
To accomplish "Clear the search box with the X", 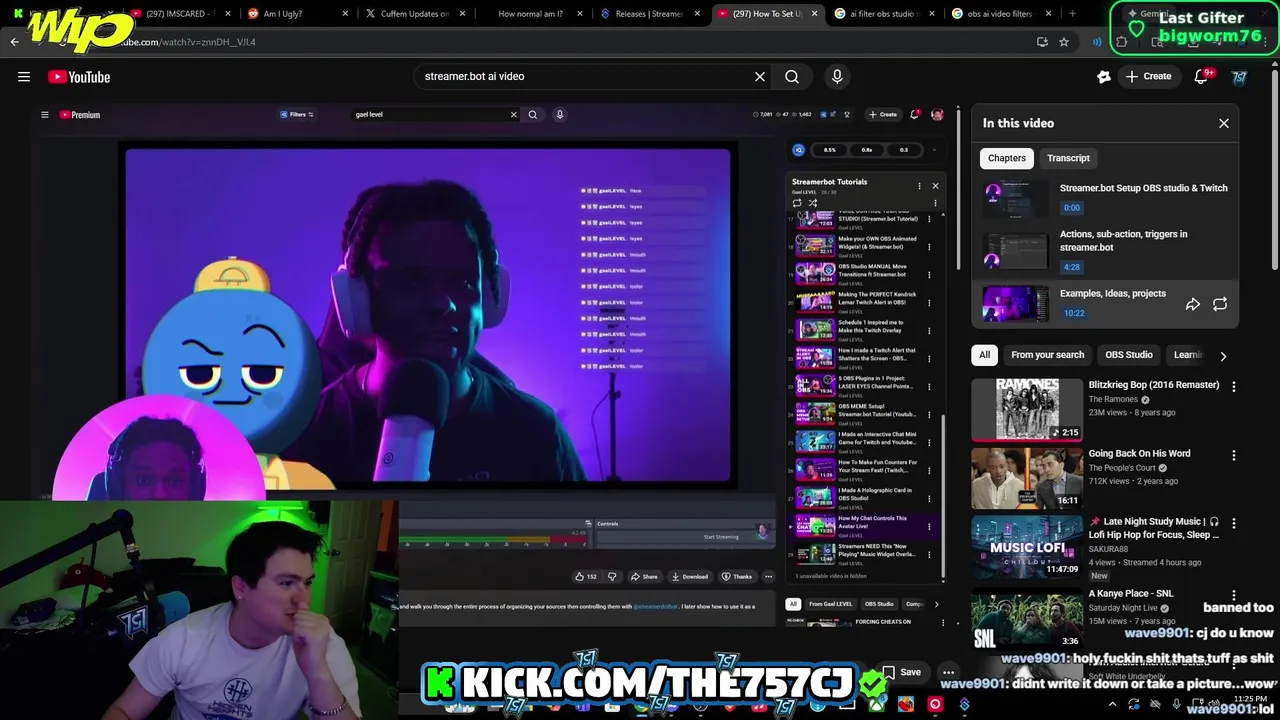I will coord(760,76).
